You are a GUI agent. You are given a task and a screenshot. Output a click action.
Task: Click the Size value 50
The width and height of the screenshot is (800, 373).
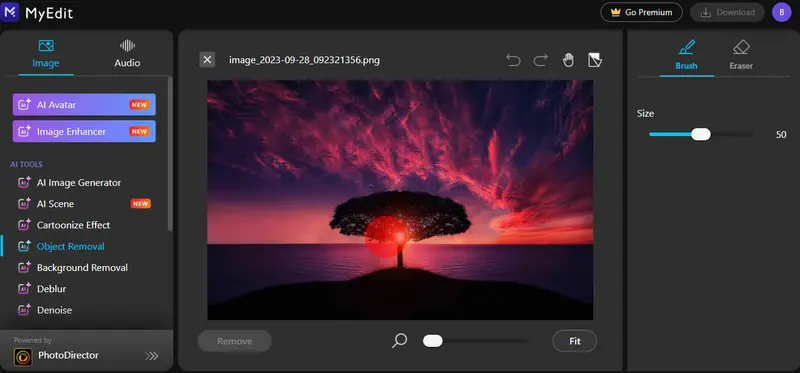[x=781, y=135]
